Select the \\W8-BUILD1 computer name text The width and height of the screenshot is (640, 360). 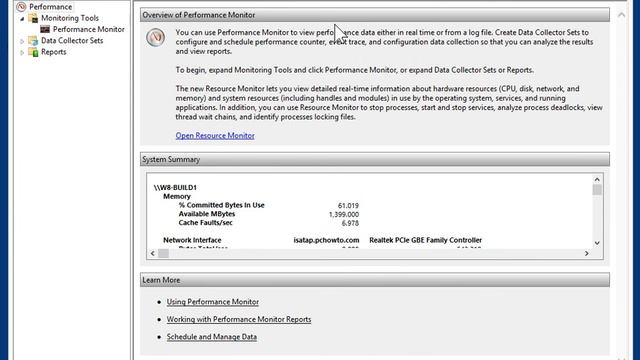tap(175, 187)
